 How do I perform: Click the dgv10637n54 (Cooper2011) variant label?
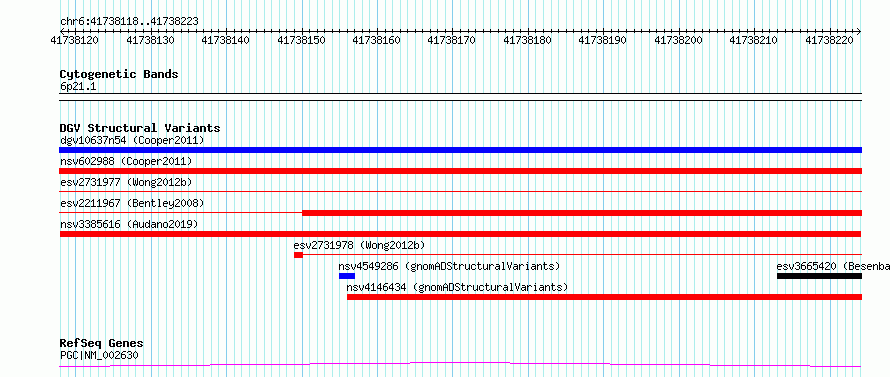click(132, 140)
